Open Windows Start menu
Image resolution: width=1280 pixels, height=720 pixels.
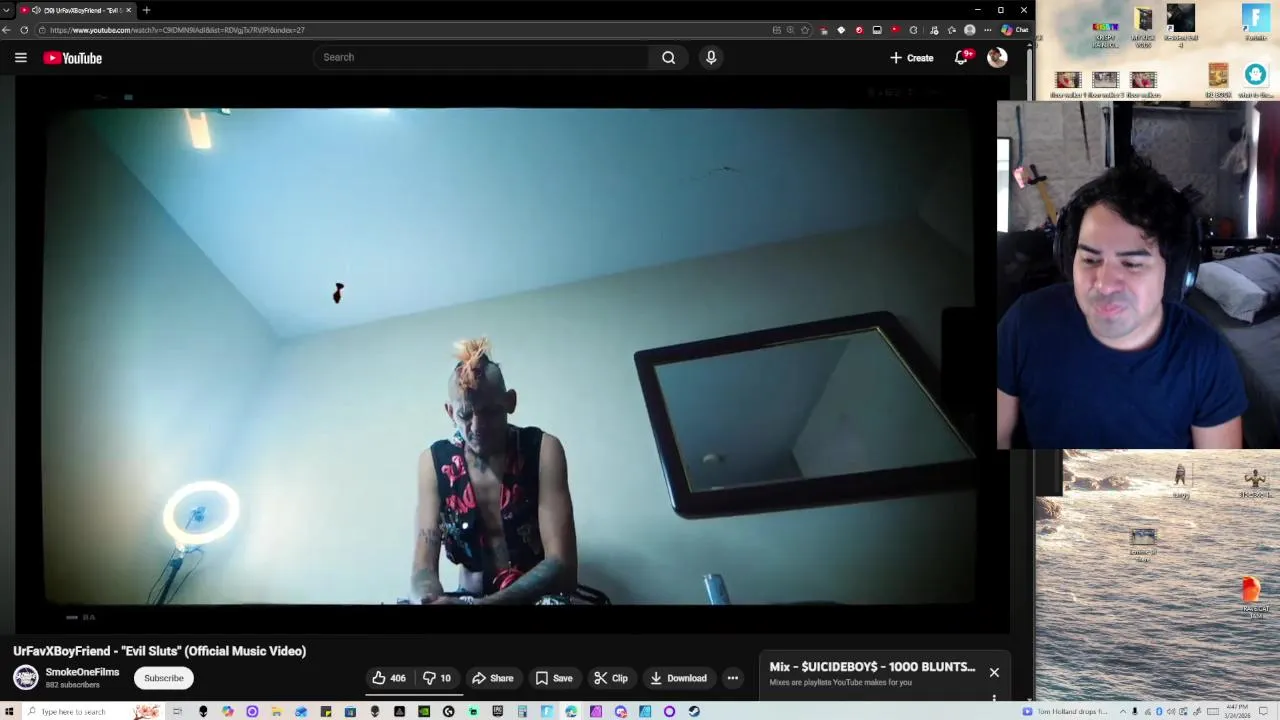click(11, 711)
